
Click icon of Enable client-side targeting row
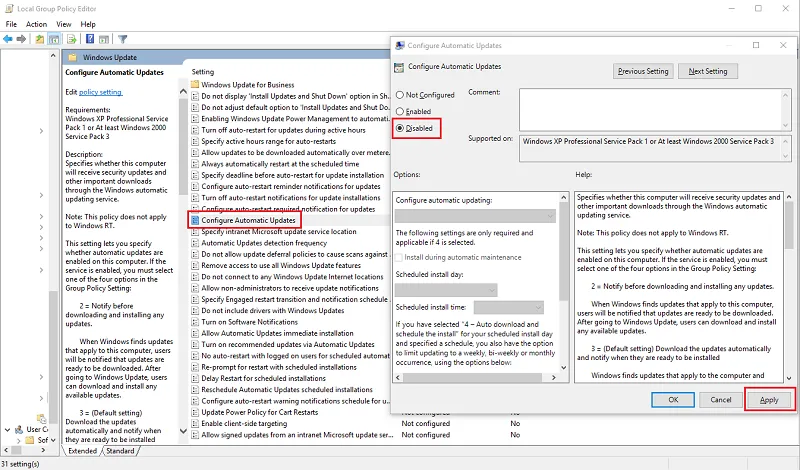point(195,424)
